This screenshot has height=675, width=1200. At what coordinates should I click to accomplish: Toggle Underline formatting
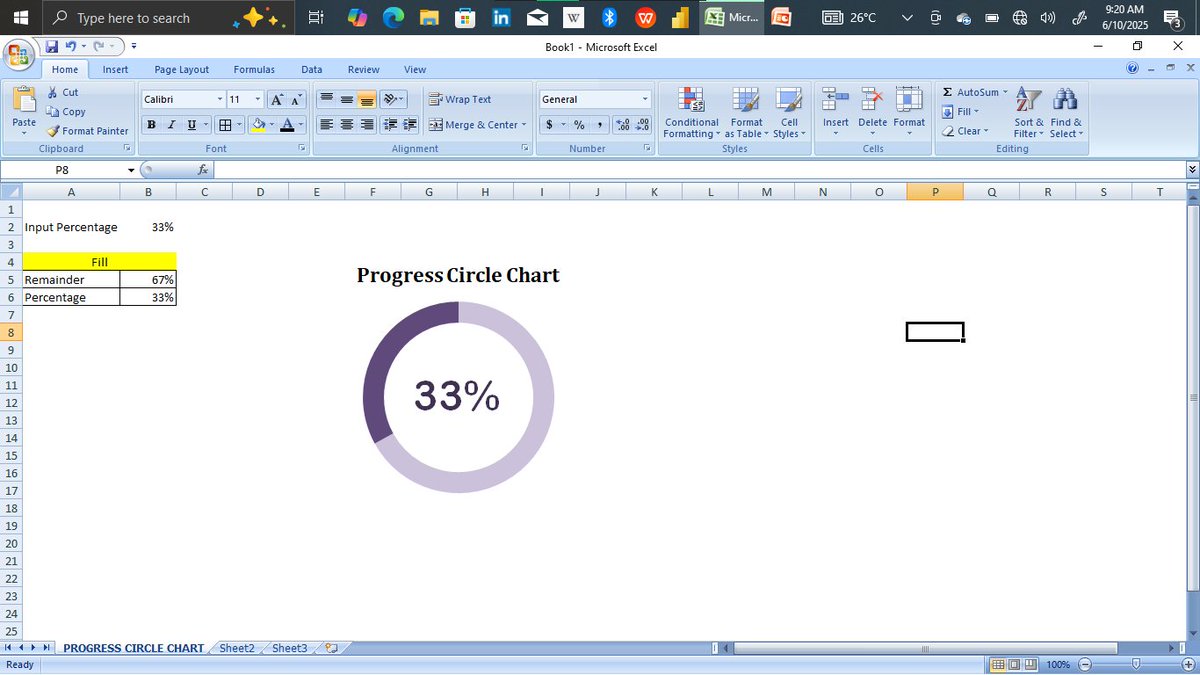191,125
